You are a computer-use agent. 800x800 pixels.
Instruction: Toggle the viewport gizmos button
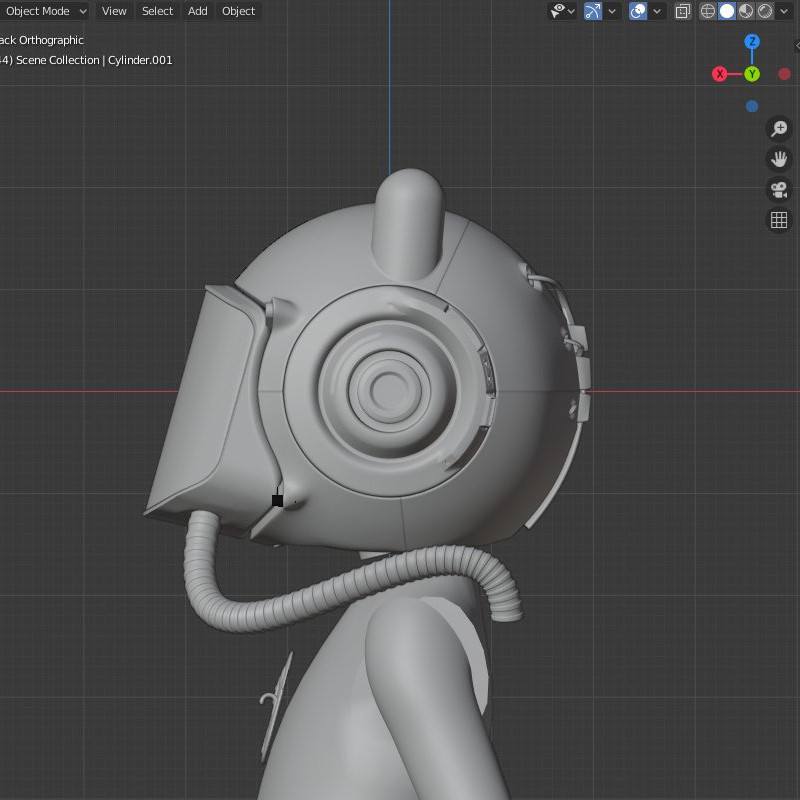pos(593,11)
